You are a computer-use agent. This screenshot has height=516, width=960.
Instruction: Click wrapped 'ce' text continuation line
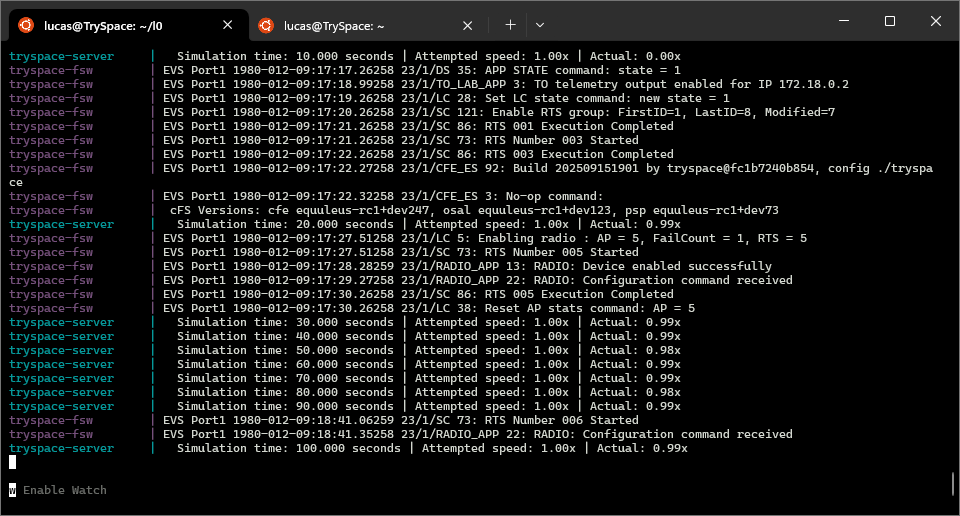tap(16, 182)
